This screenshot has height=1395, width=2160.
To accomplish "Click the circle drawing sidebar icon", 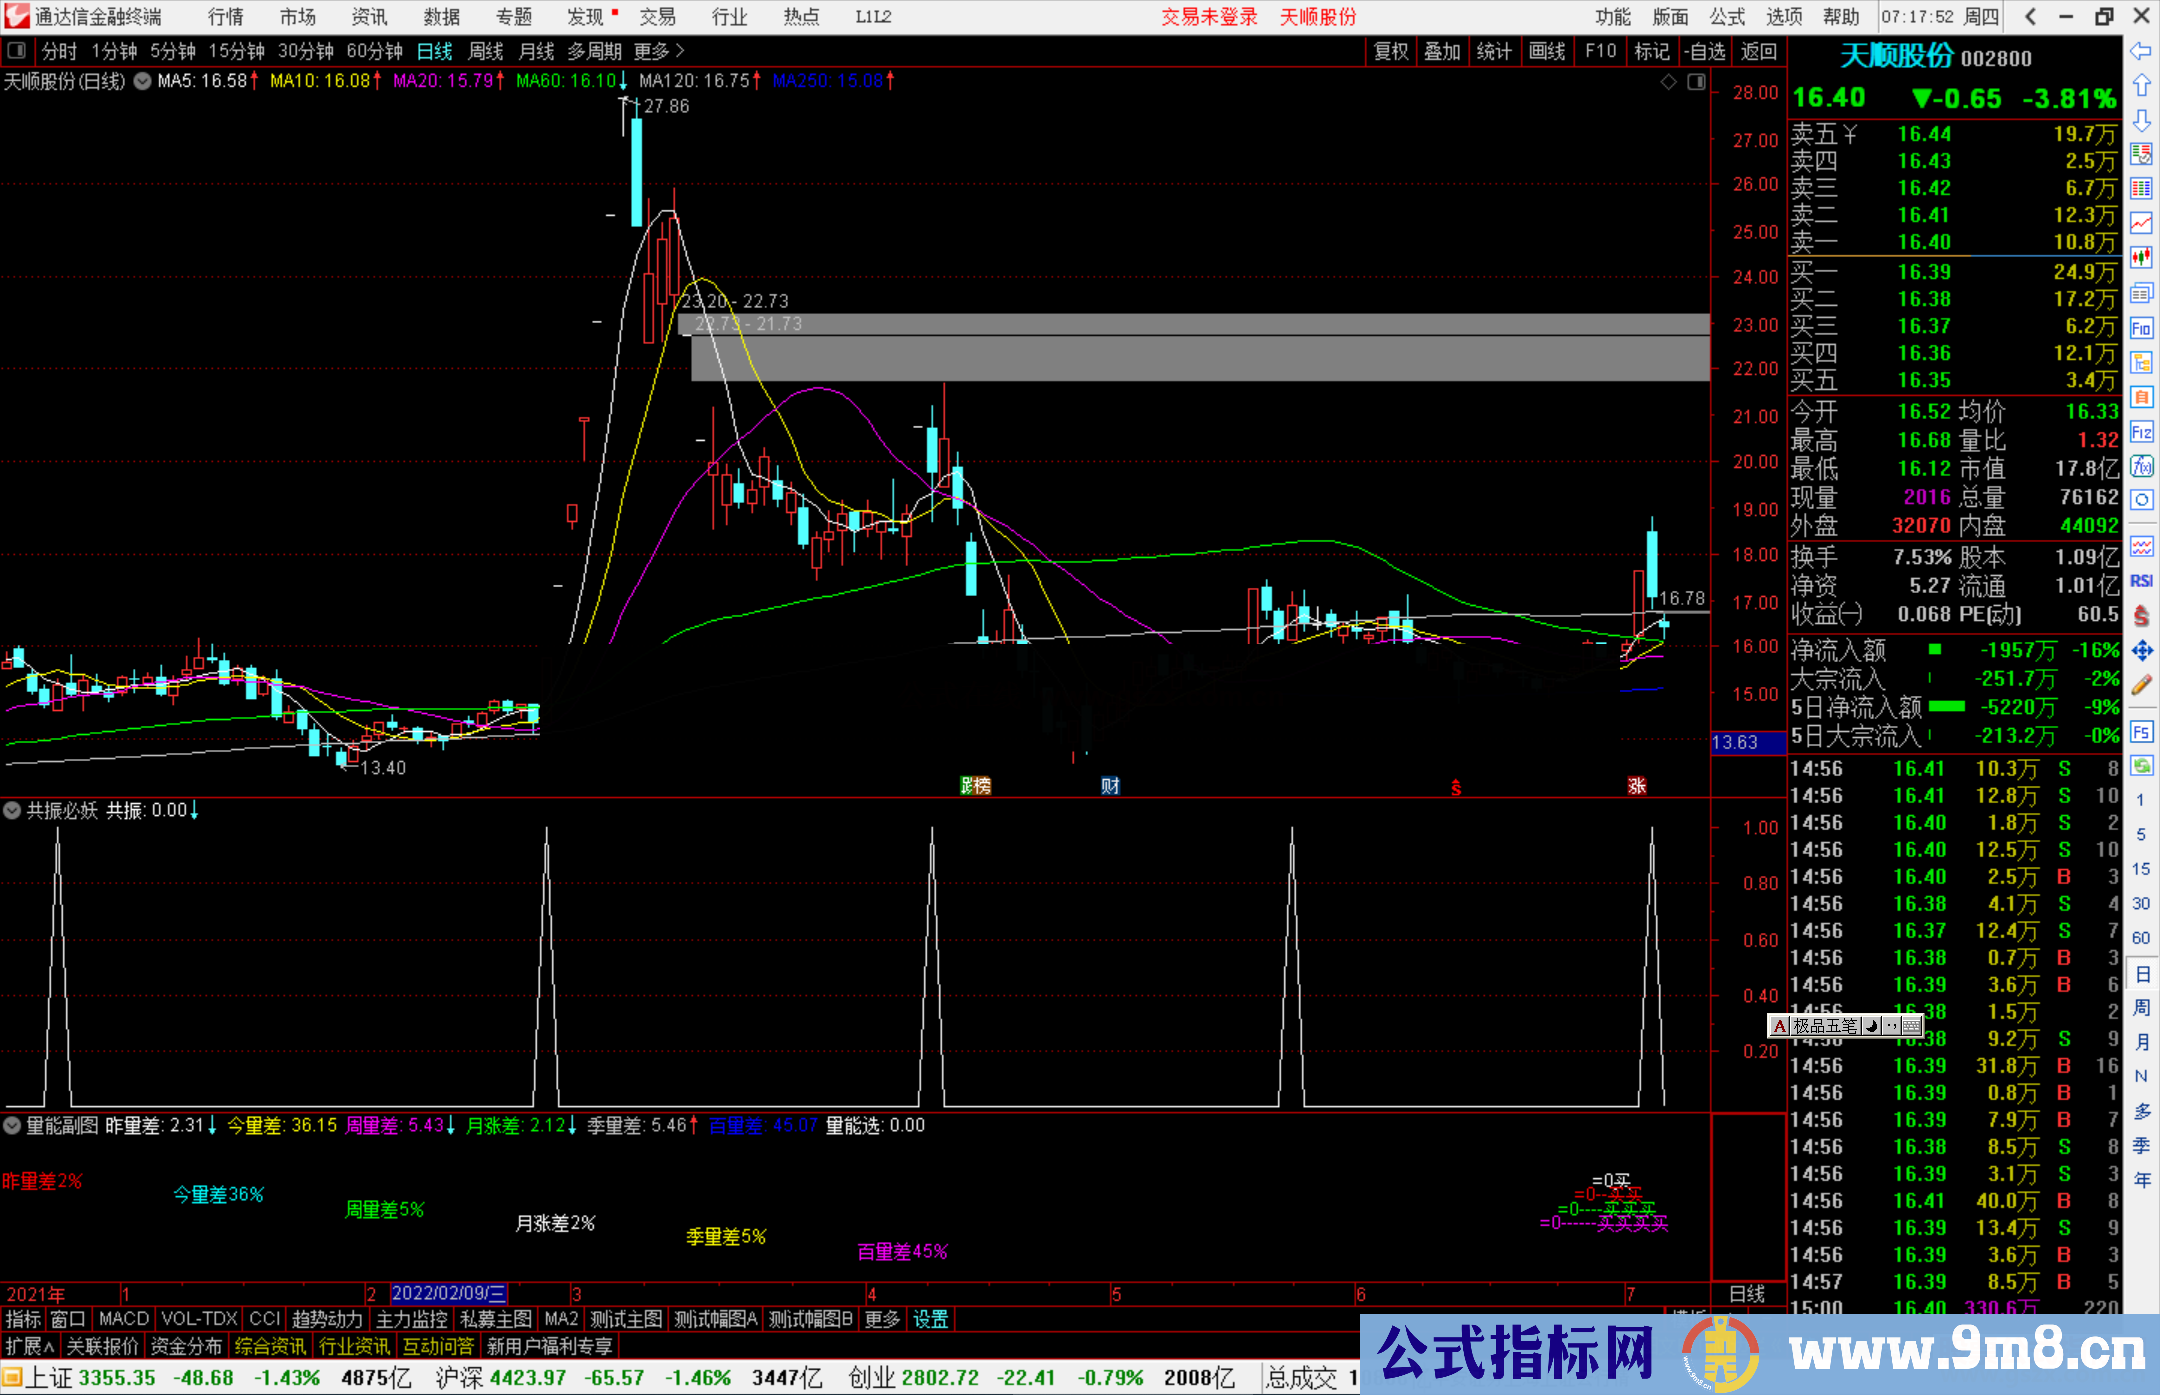I will pyautogui.click(x=2141, y=500).
